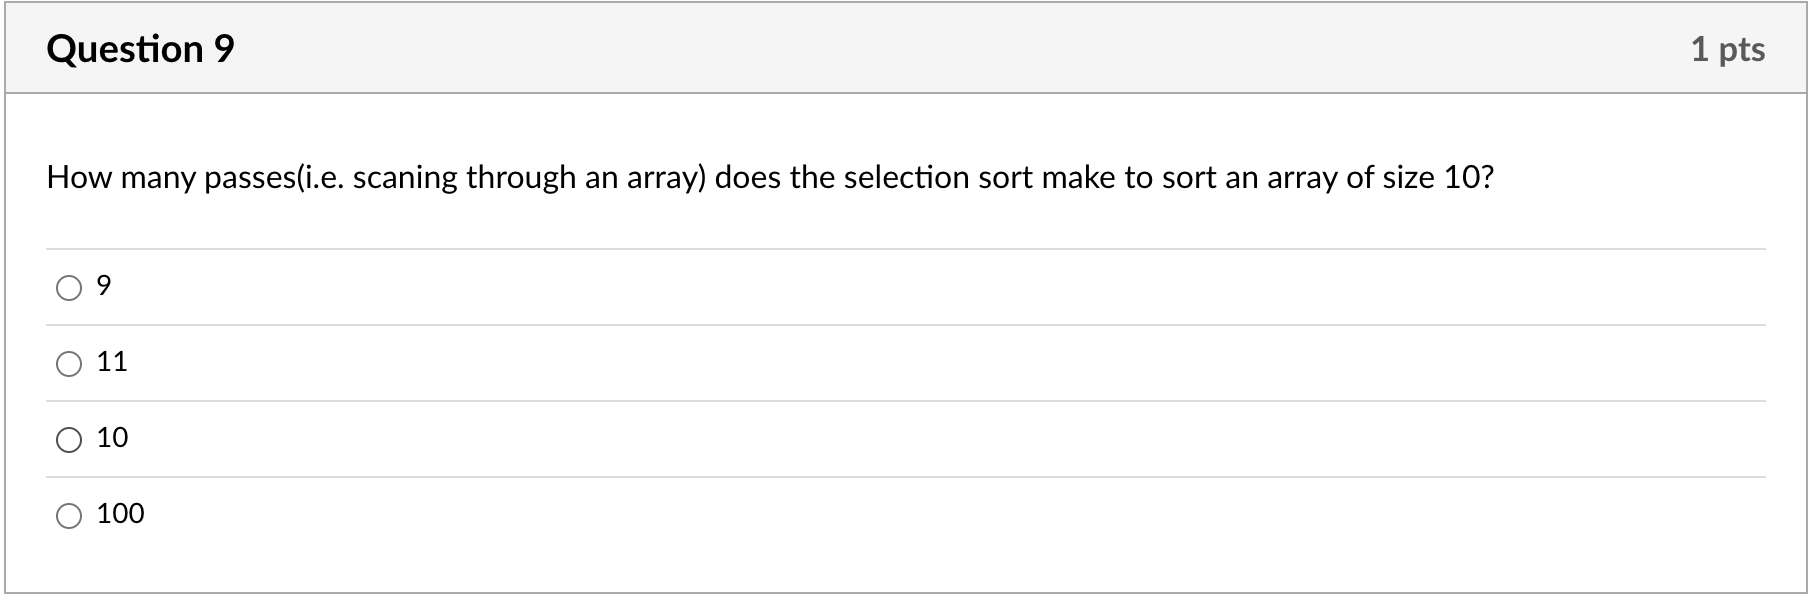
Task: Click the fourth answer row area
Action: tap(900, 514)
